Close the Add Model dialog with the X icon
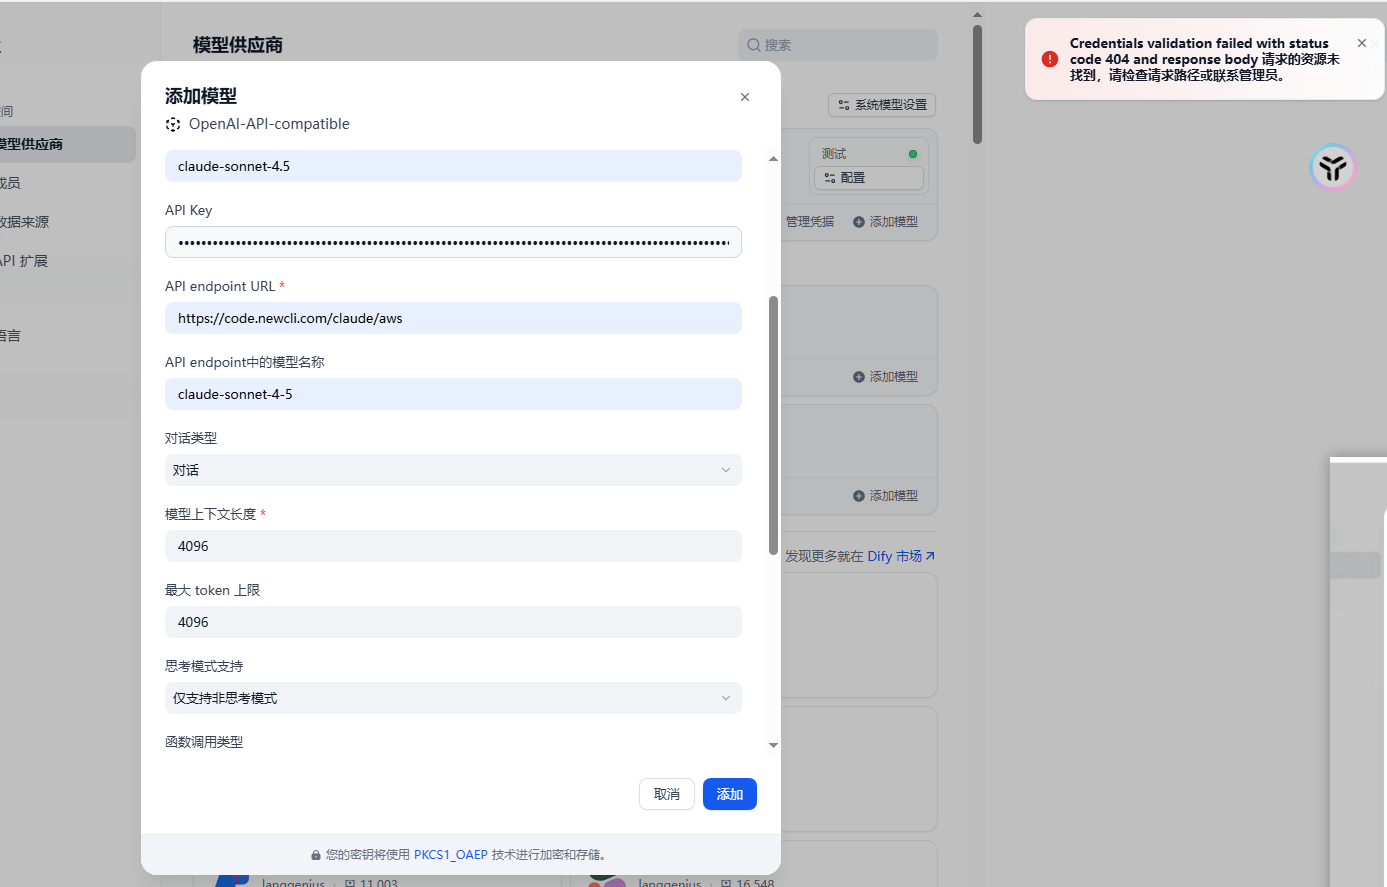 tap(744, 97)
